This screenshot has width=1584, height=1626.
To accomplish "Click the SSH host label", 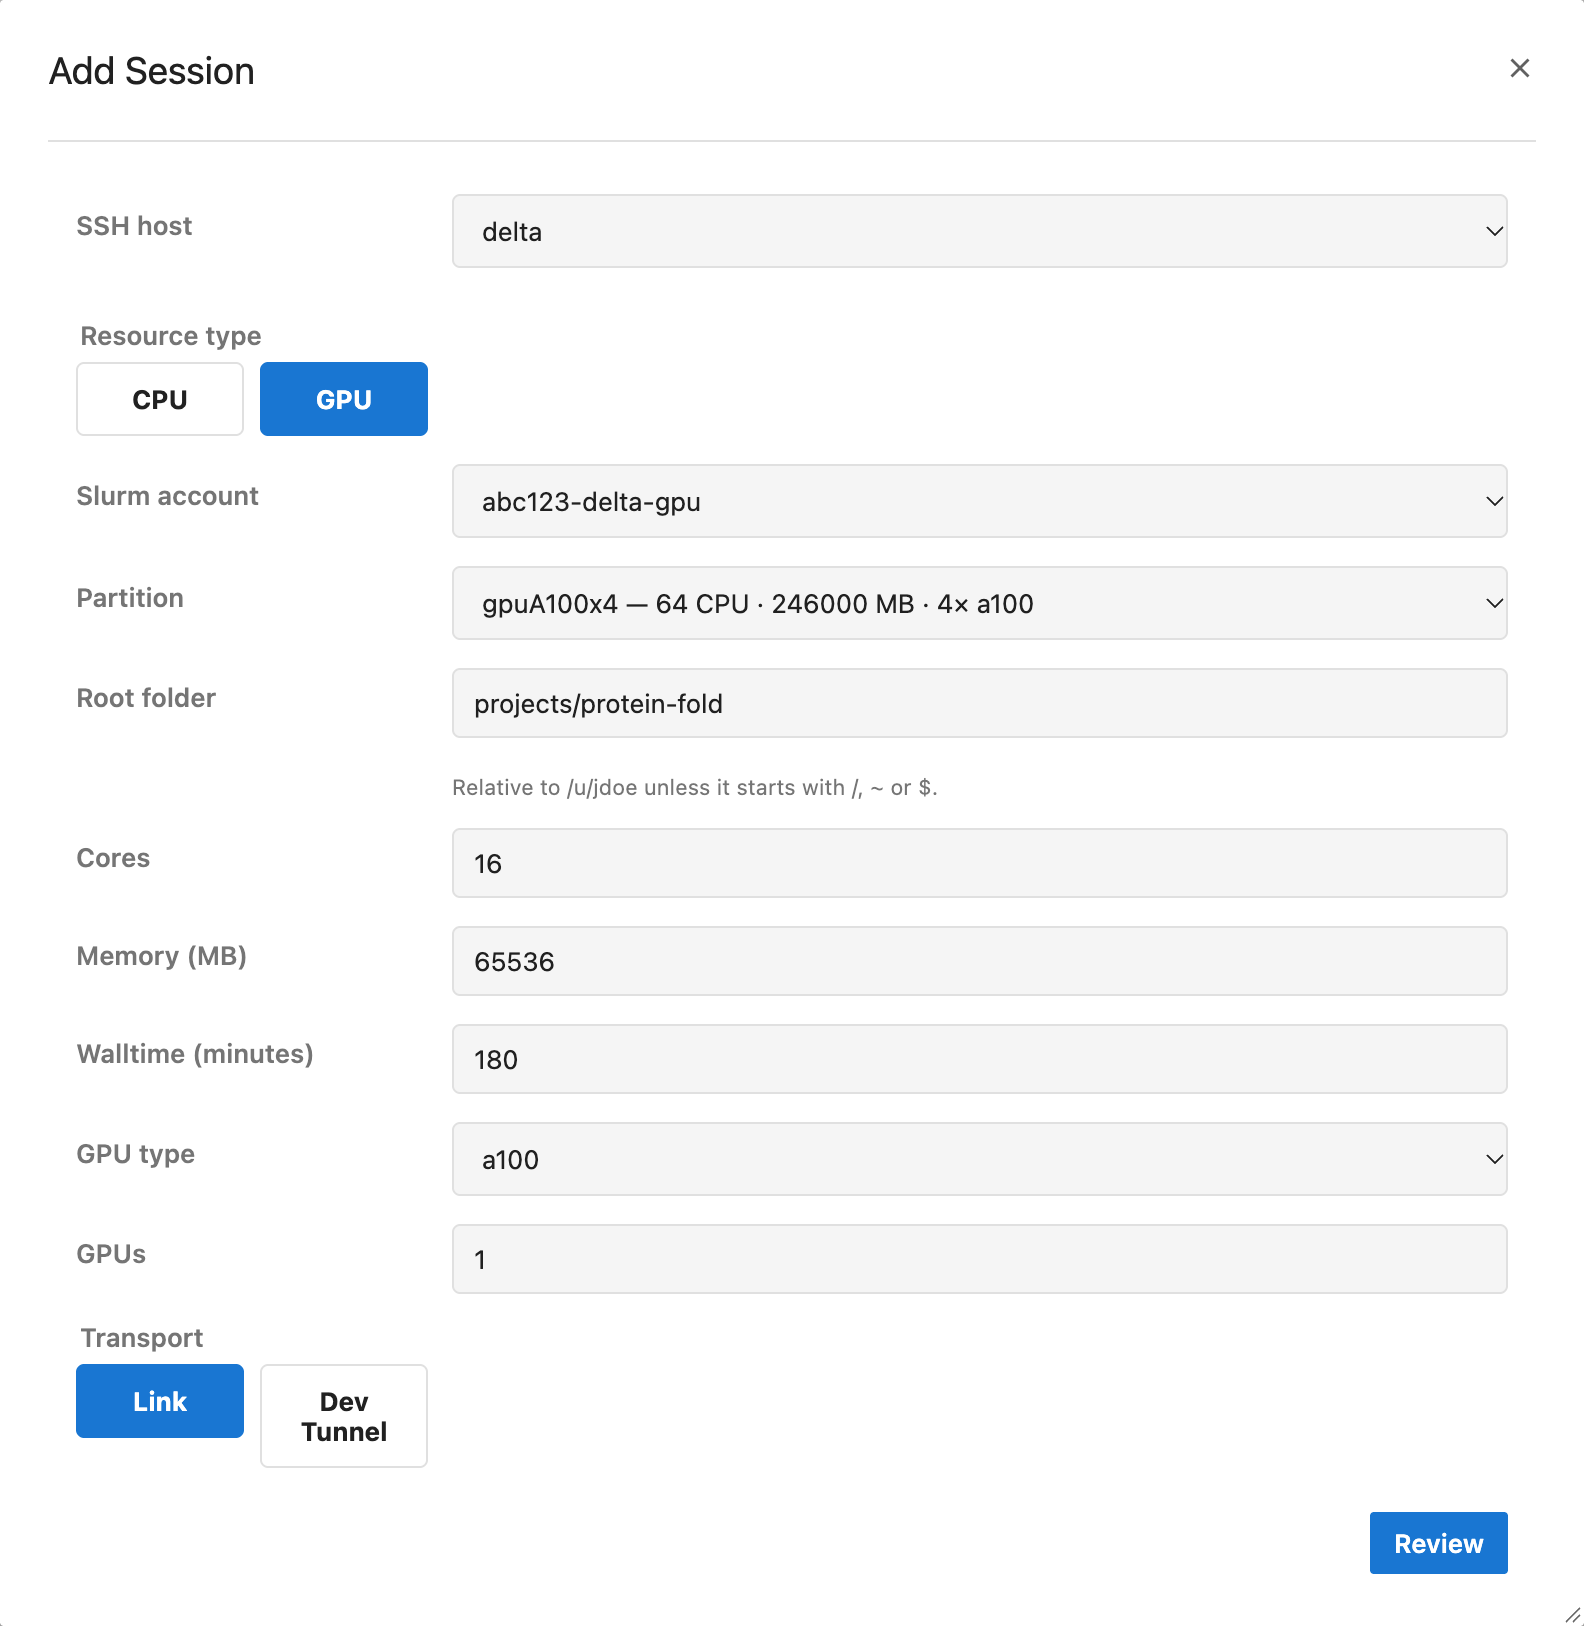I will coord(134,226).
